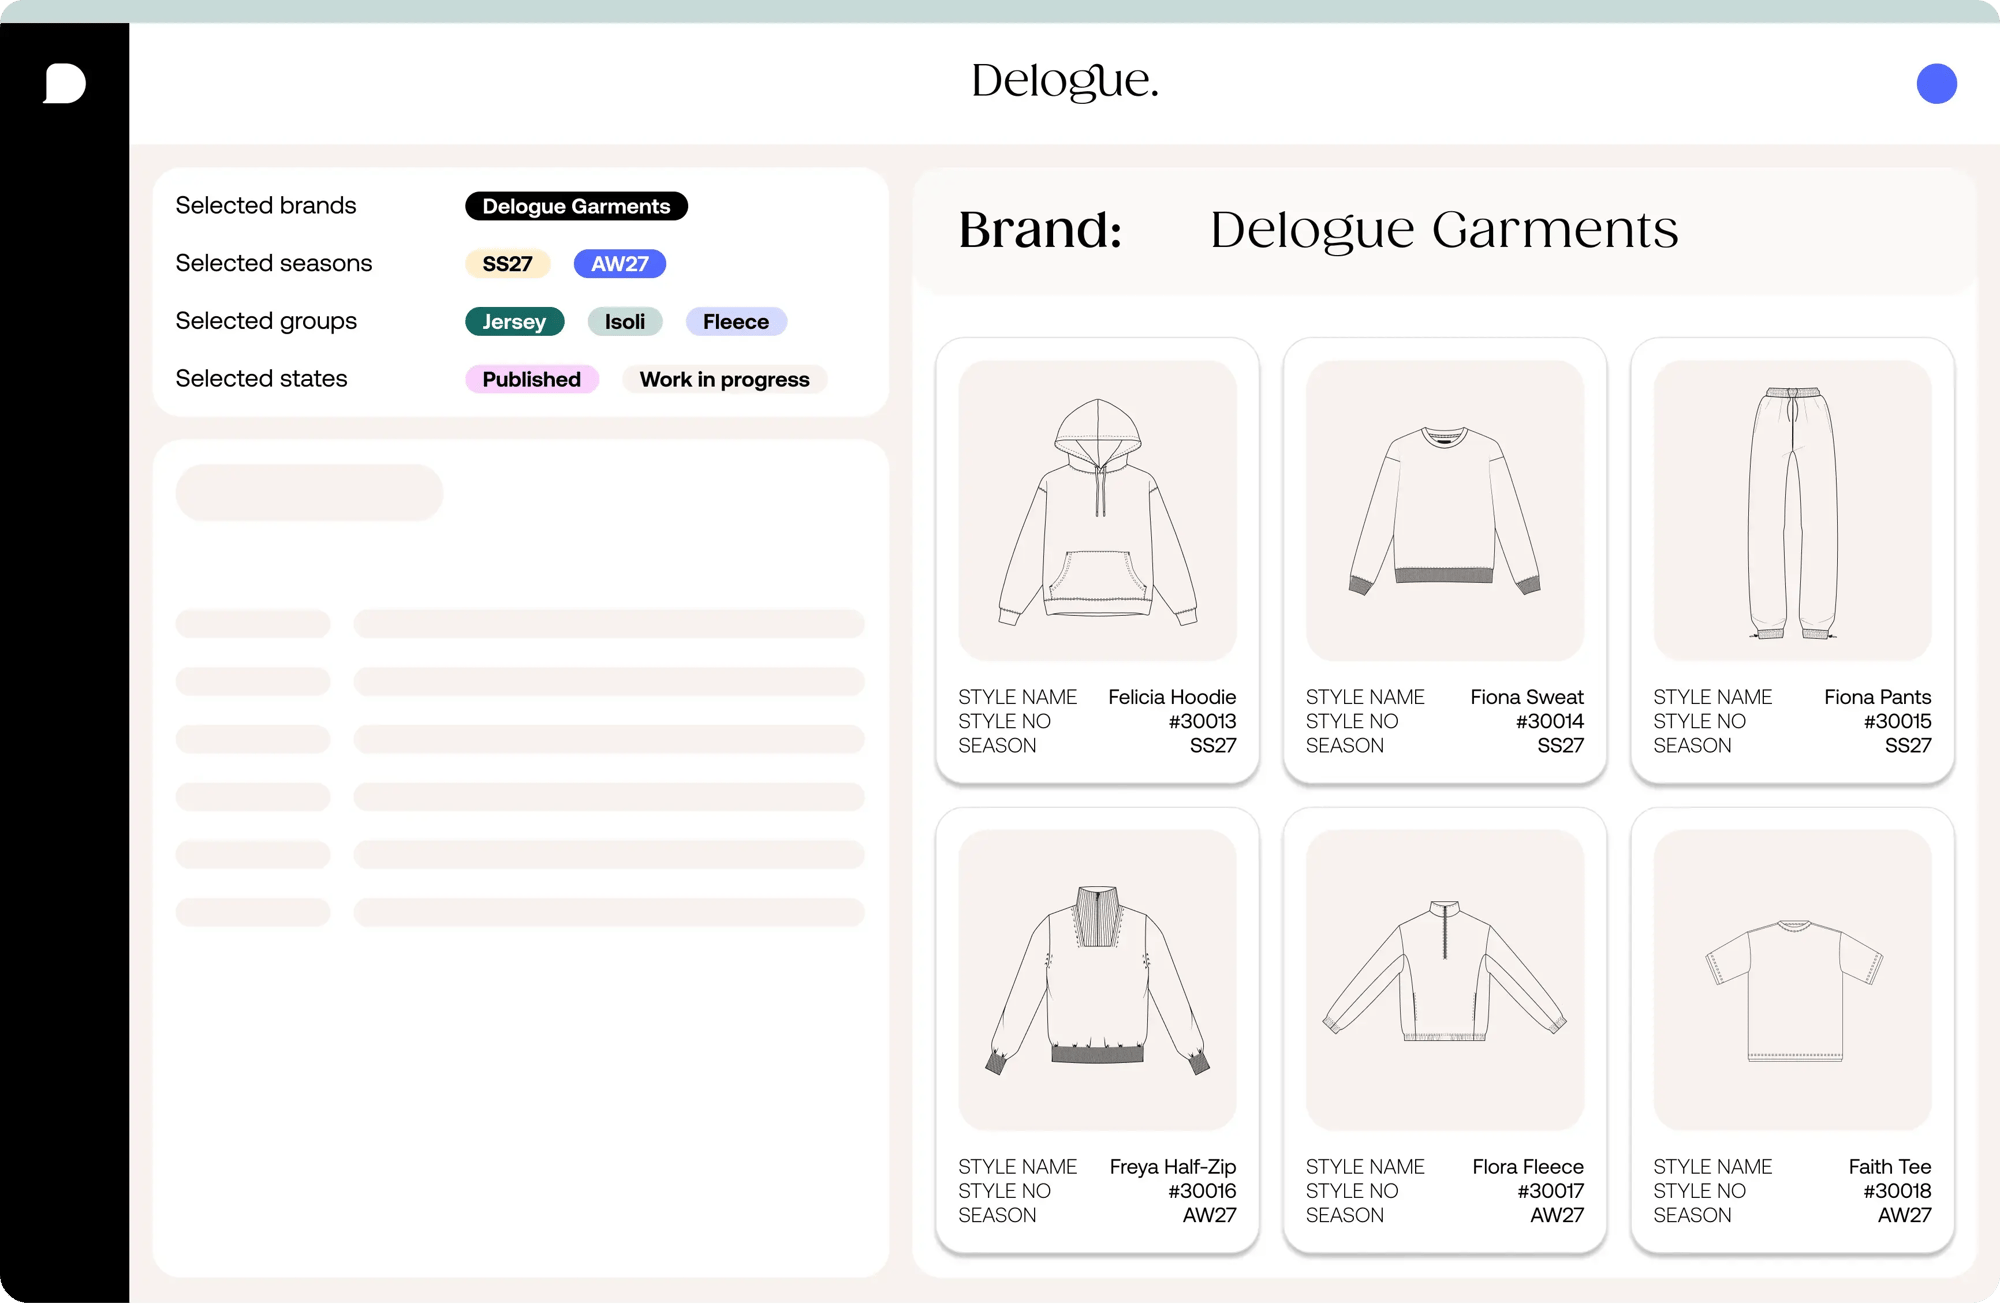
Task: Click the Faith Tee style name
Action: click(x=1889, y=1167)
